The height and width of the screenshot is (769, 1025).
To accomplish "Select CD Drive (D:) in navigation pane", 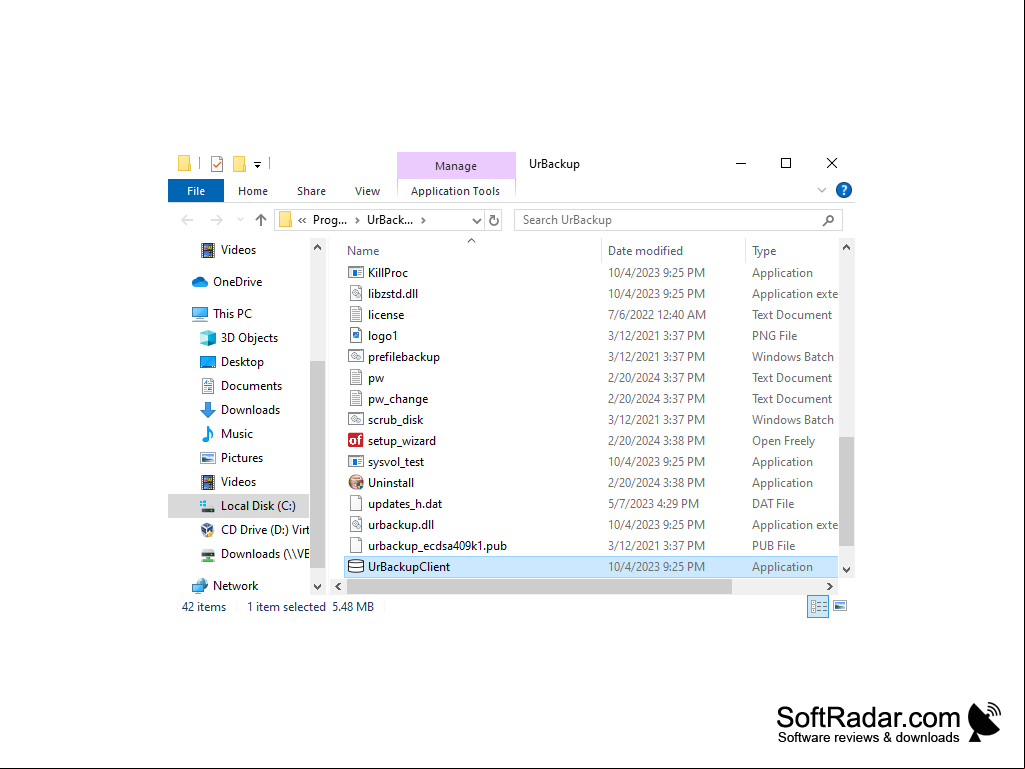I will click(255, 530).
